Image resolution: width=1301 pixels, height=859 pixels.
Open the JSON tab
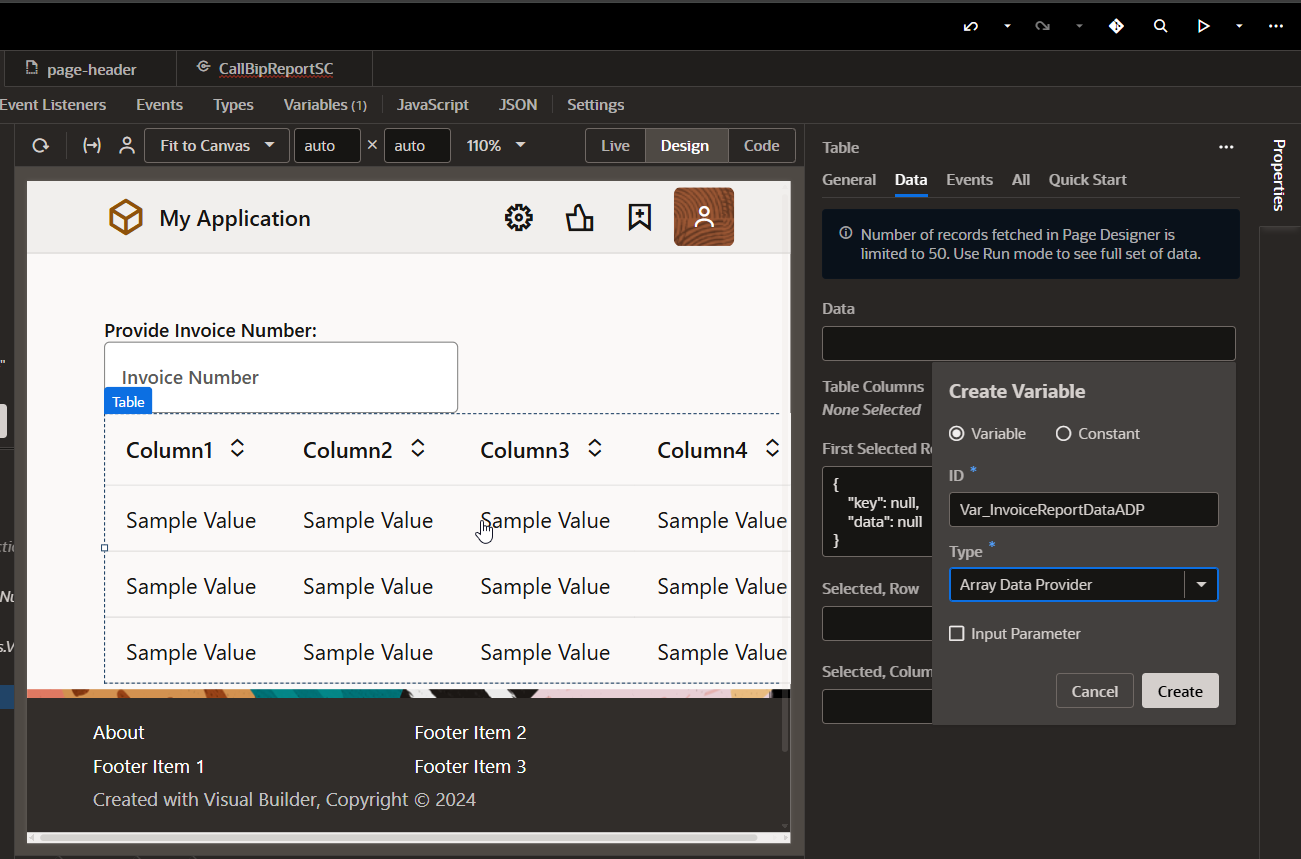click(x=518, y=104)
